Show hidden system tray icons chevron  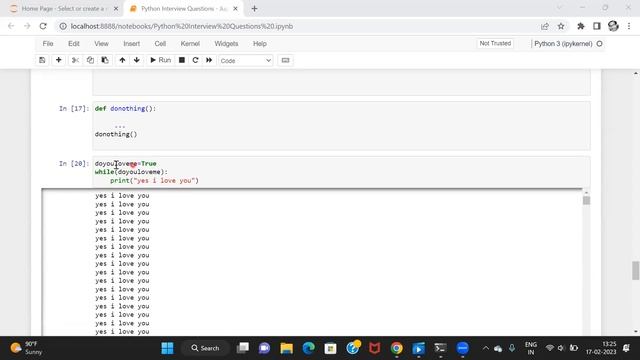[x=485, y=348]
